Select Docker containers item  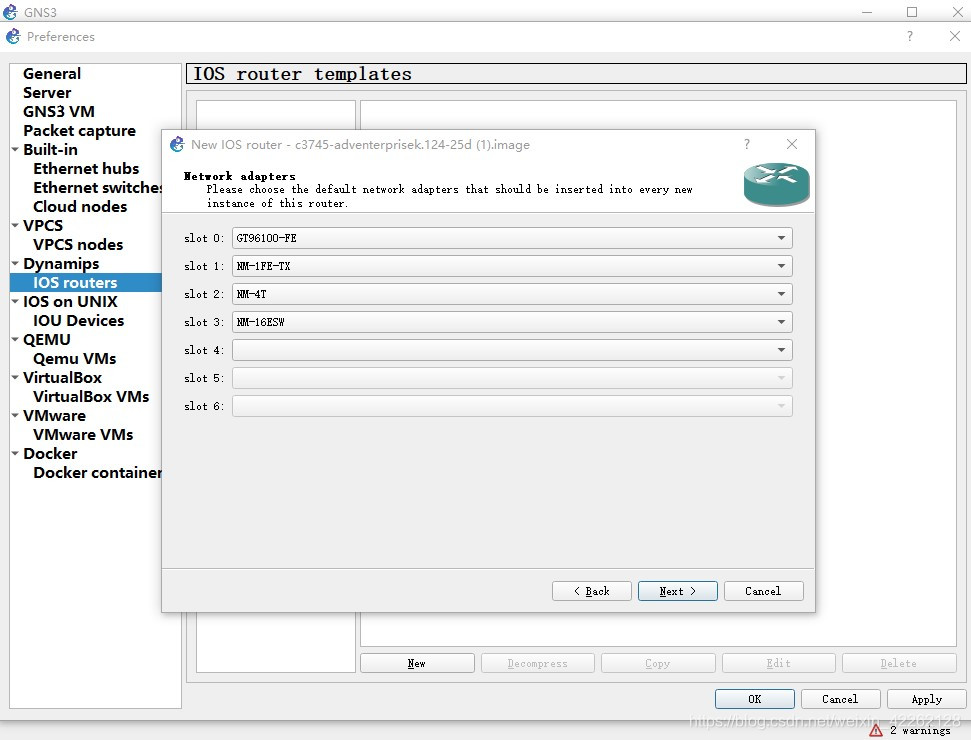click(97, 472)
